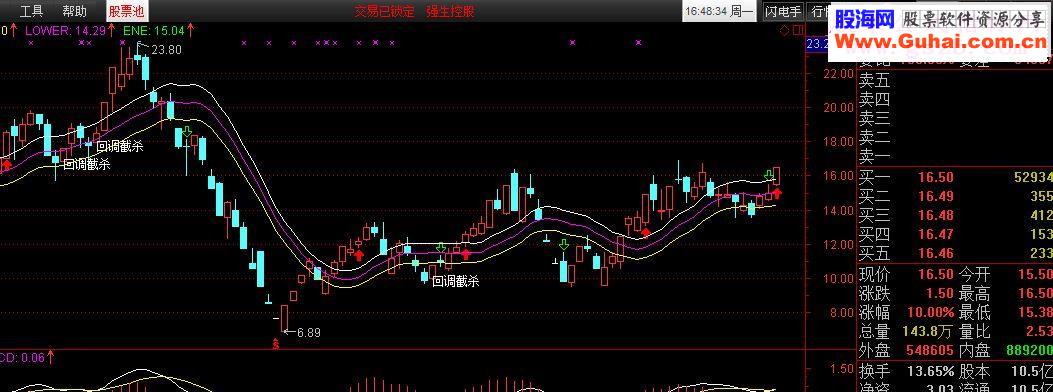Click the green down arrow above the 10.00 dip candle
1053x392 pixels.
(563, 244)
